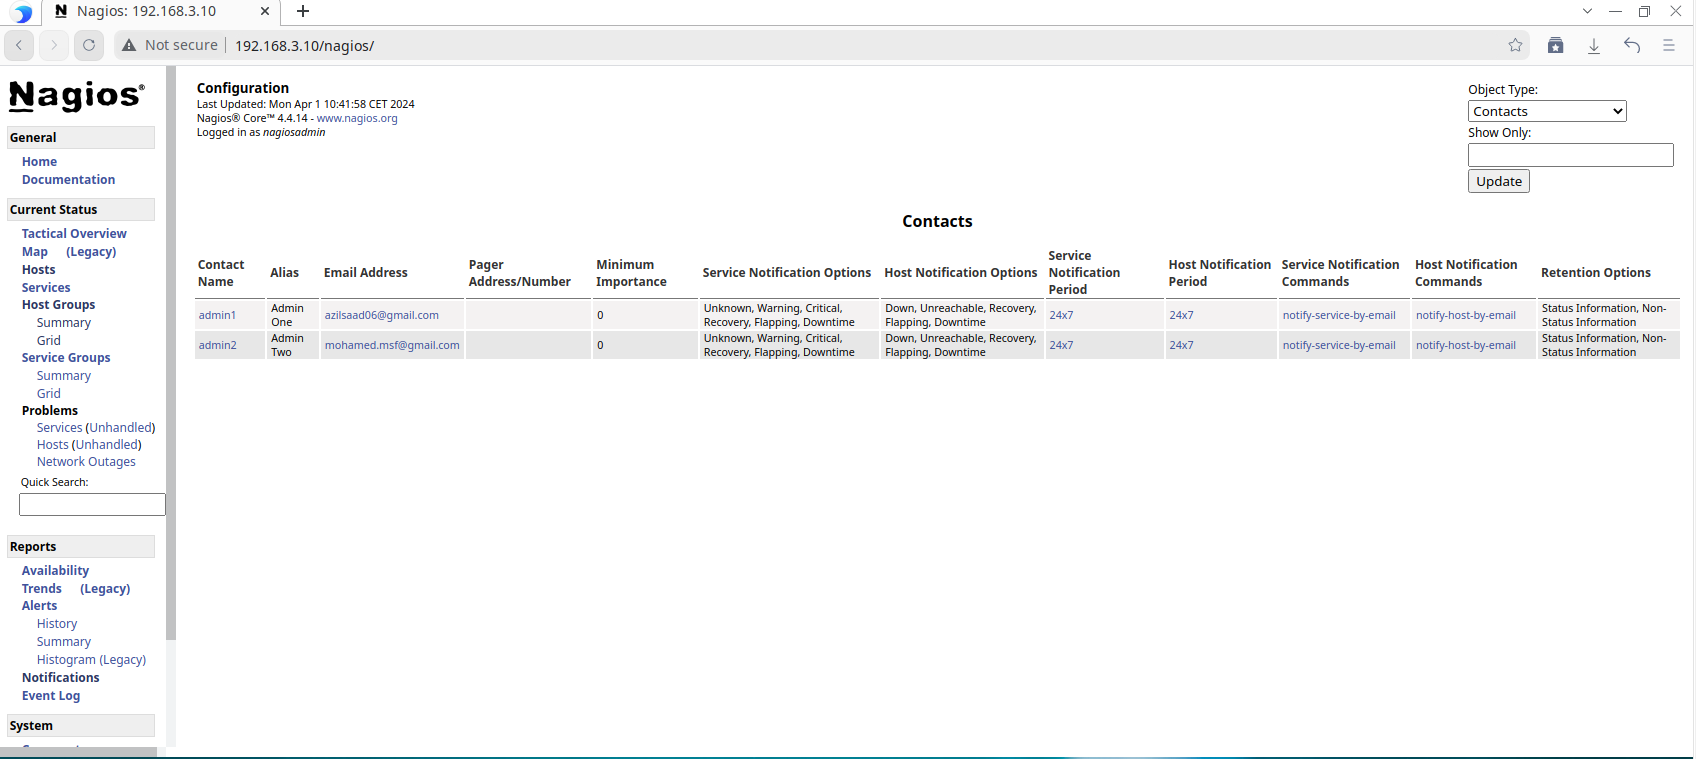Click the browser forward arrow icon
The width and height of the screenshot is (1696, 759).
[x=54, y=45]
